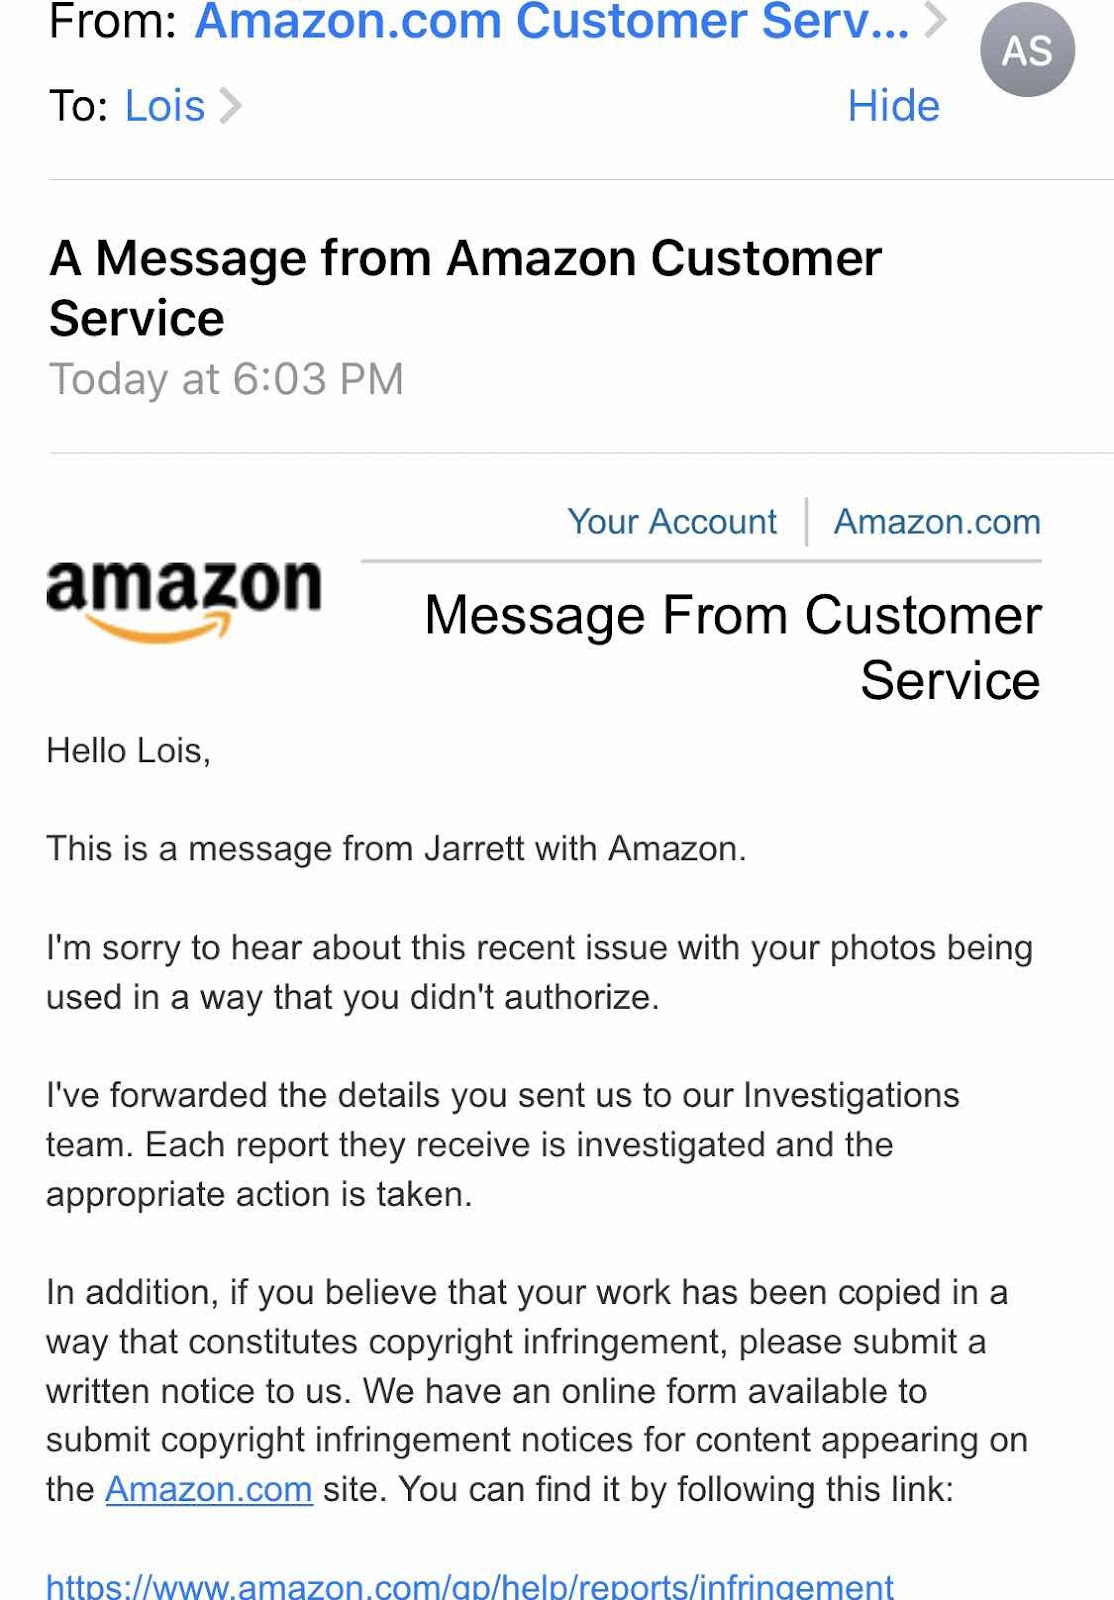Open the Amazon.com link in header

click(937, 522)
